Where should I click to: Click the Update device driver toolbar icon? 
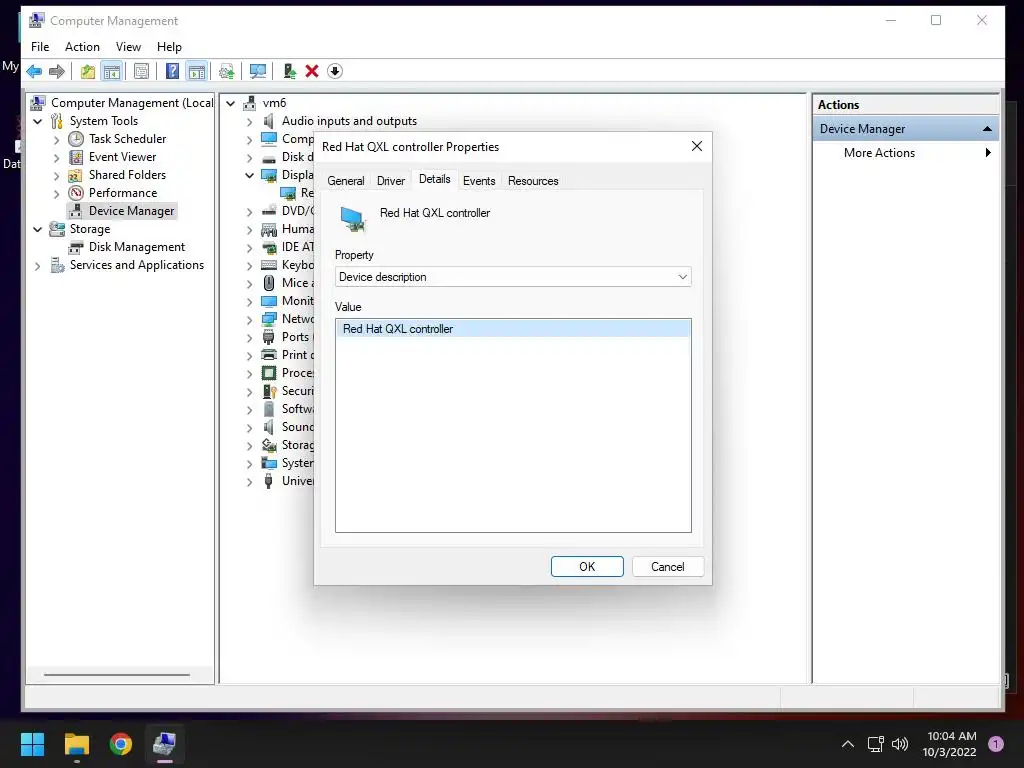[x=290, y=71]
